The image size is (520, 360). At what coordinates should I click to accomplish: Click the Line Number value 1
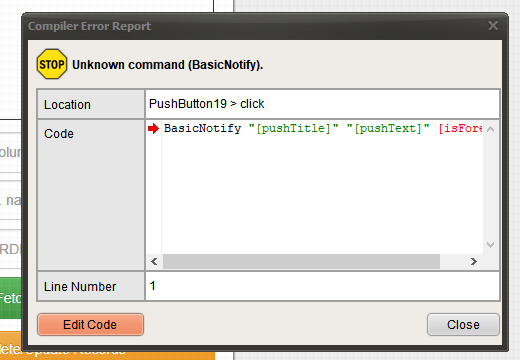[153, 286]
